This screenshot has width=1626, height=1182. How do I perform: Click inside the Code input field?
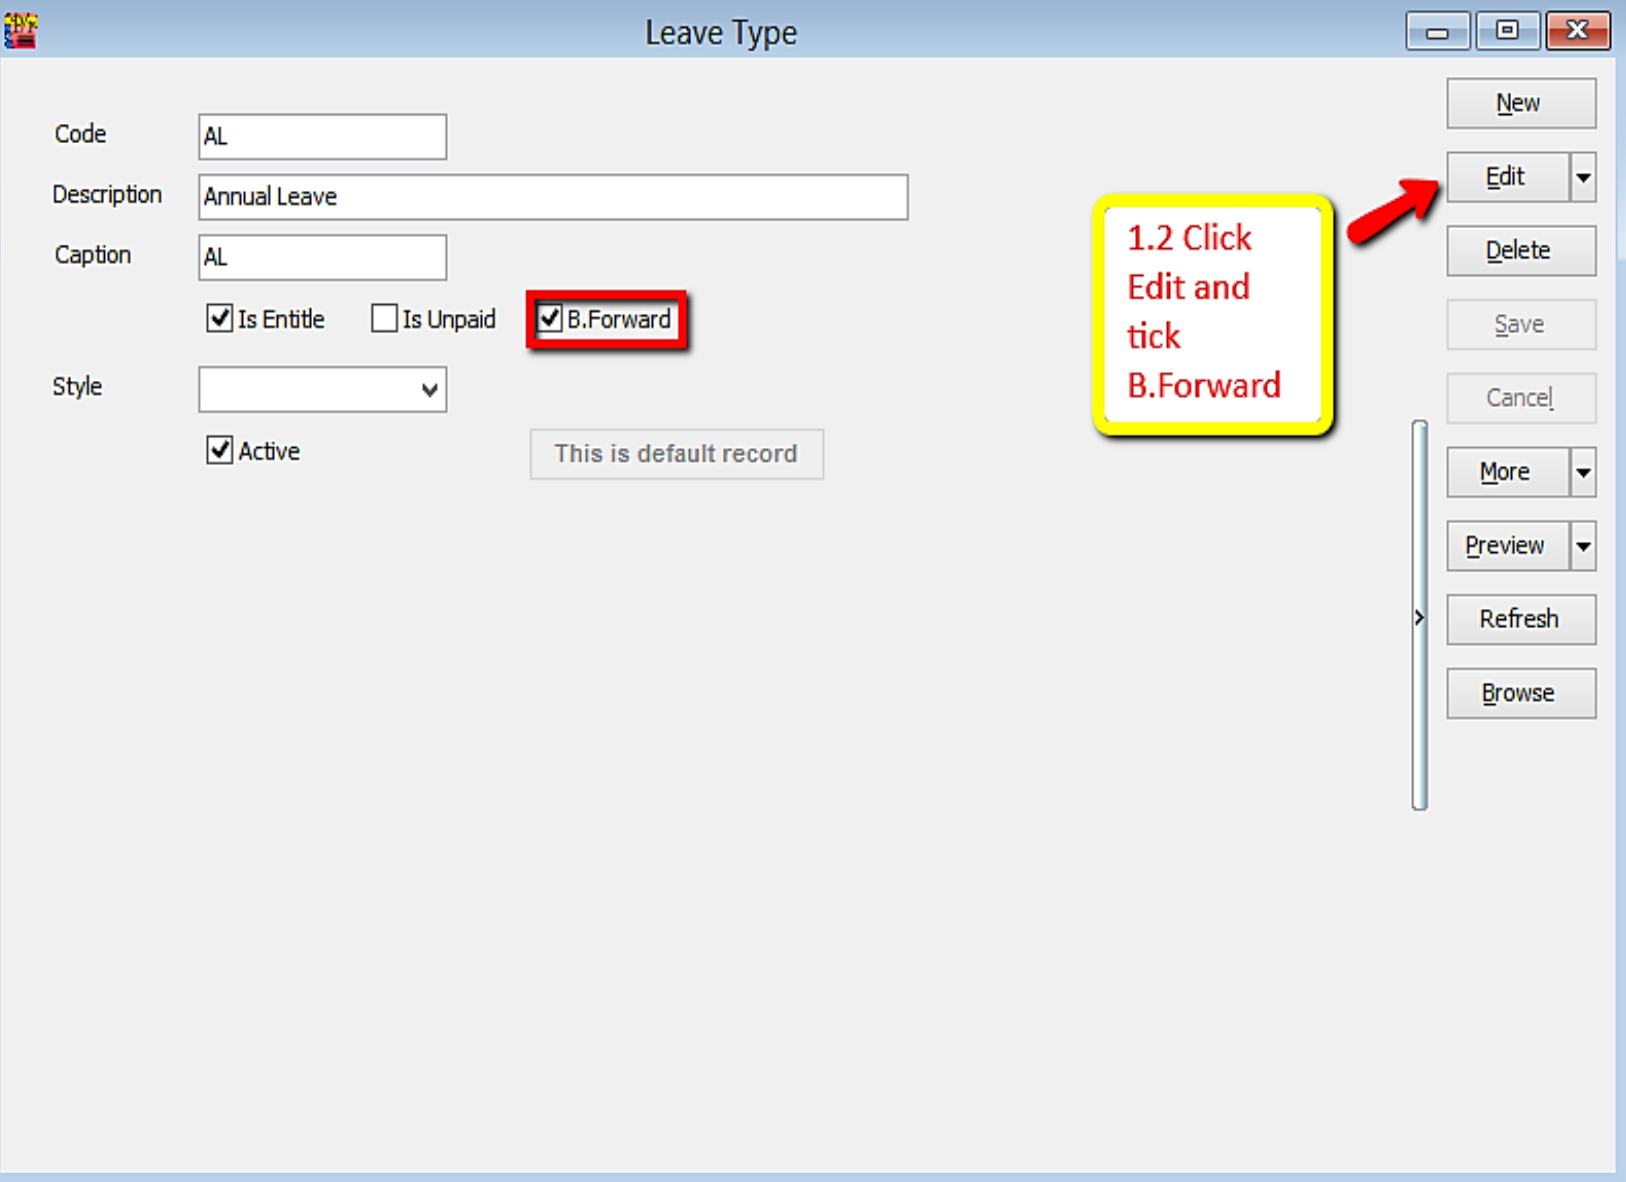point(320,136)
